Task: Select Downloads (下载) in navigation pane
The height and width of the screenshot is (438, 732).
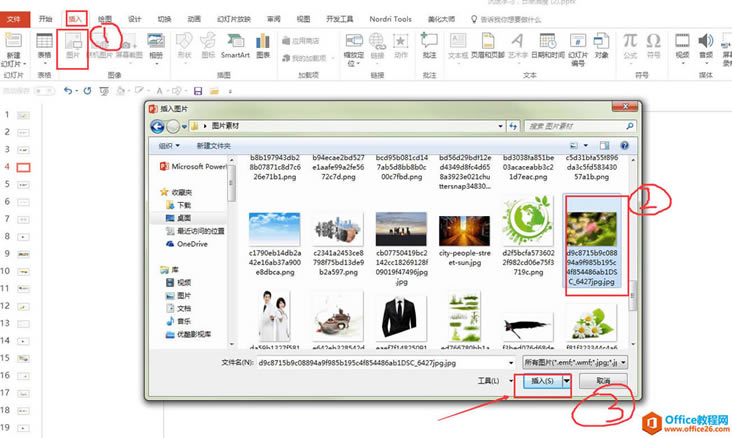Action: [179, 205]
